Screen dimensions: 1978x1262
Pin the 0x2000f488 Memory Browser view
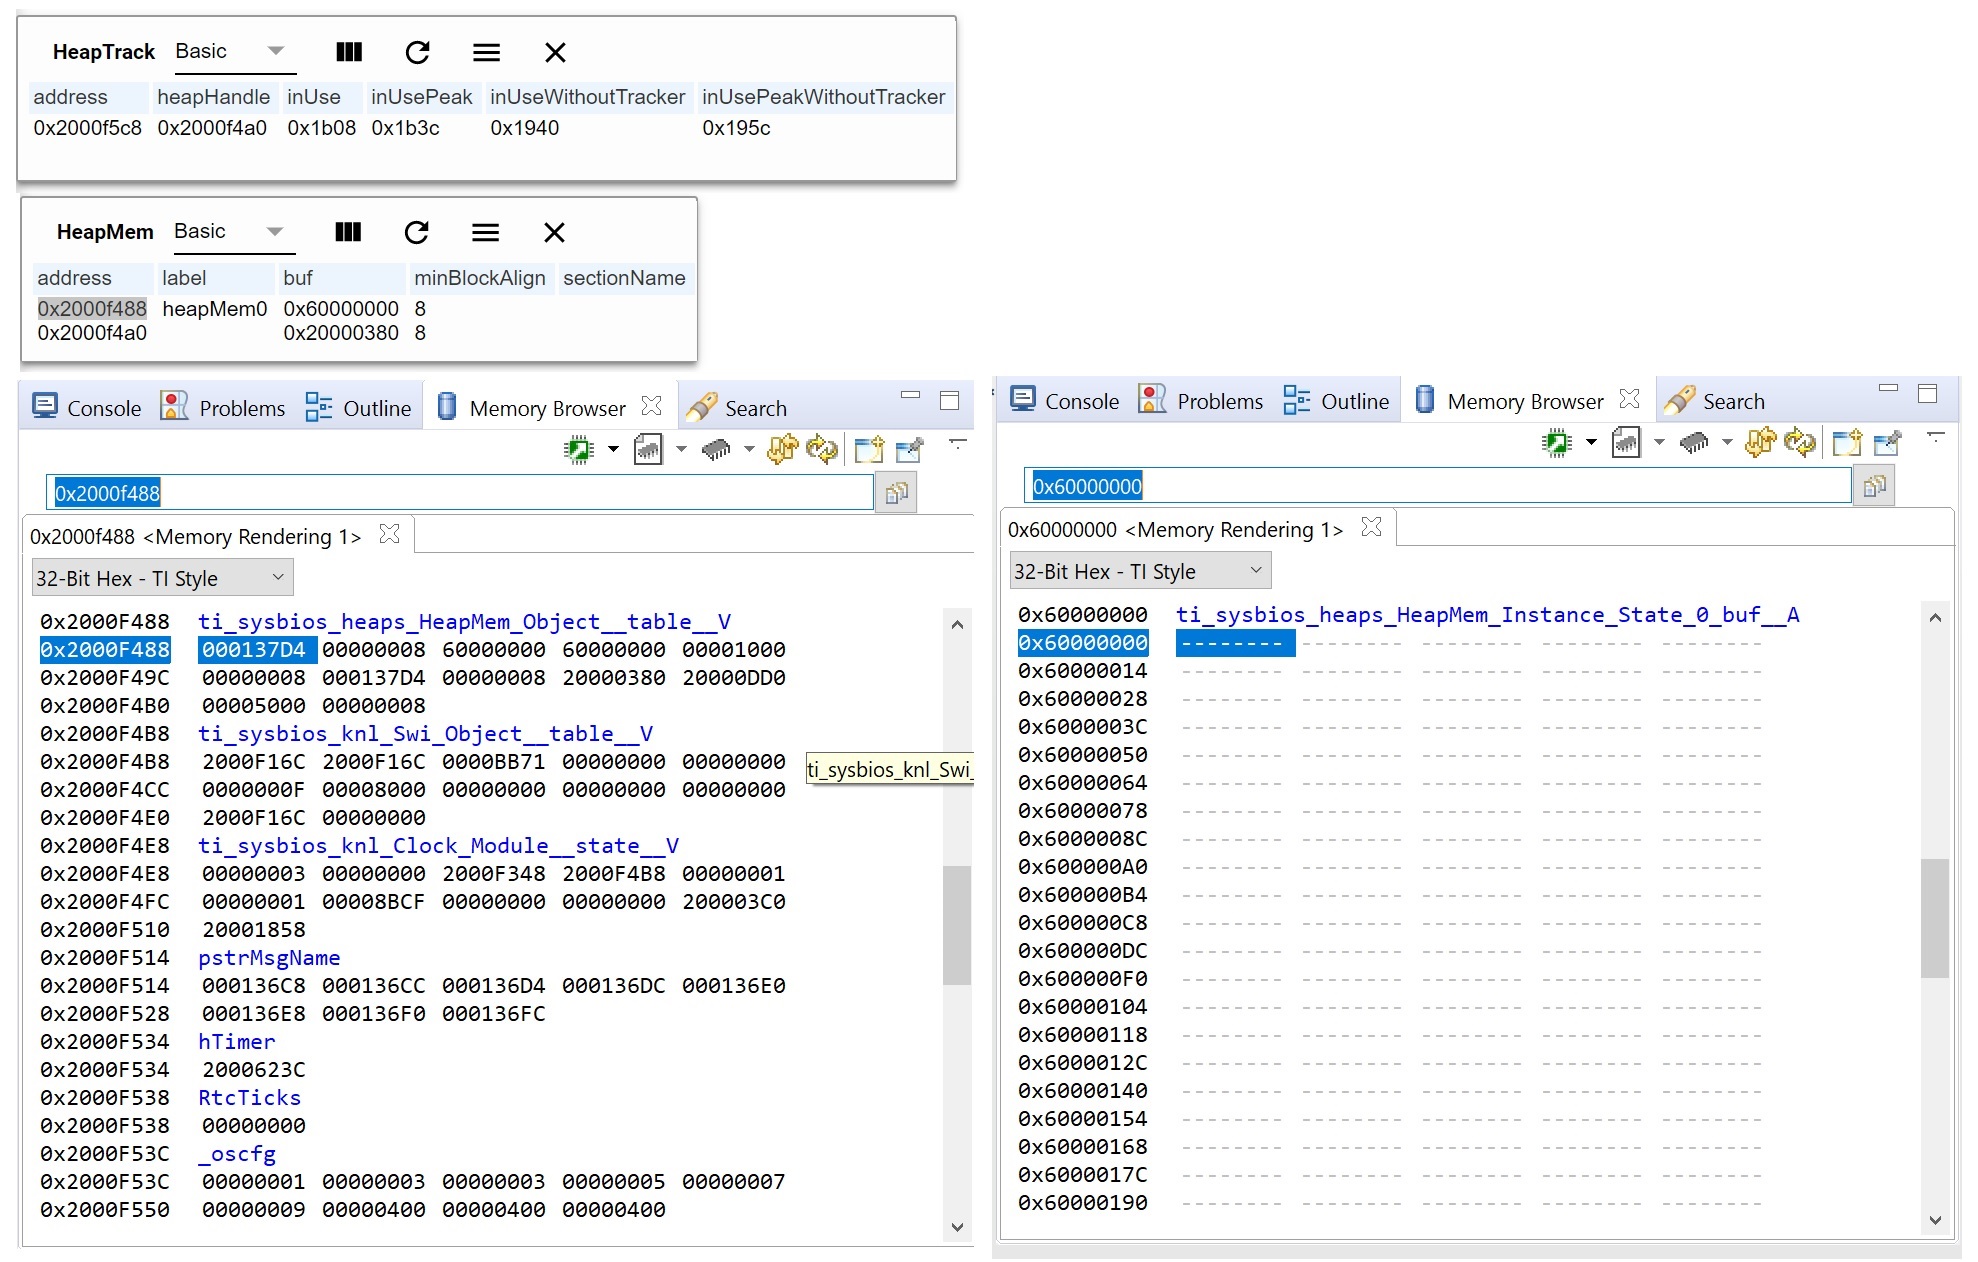910,450
